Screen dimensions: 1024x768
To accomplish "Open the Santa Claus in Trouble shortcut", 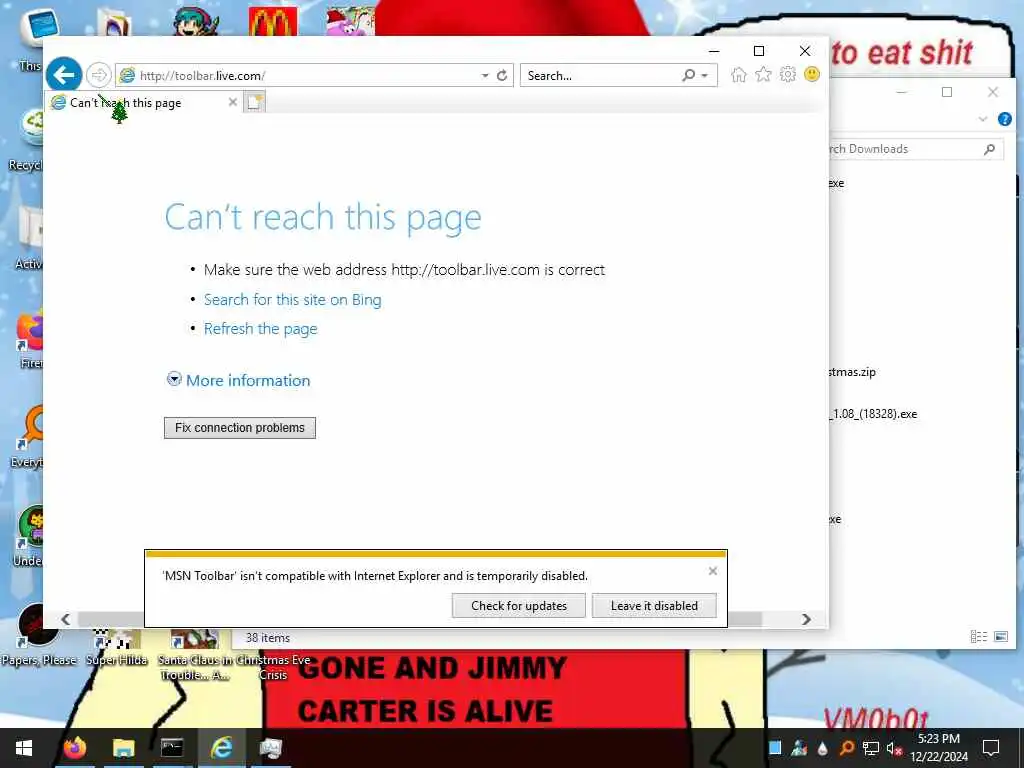I will tap(194, 656).
